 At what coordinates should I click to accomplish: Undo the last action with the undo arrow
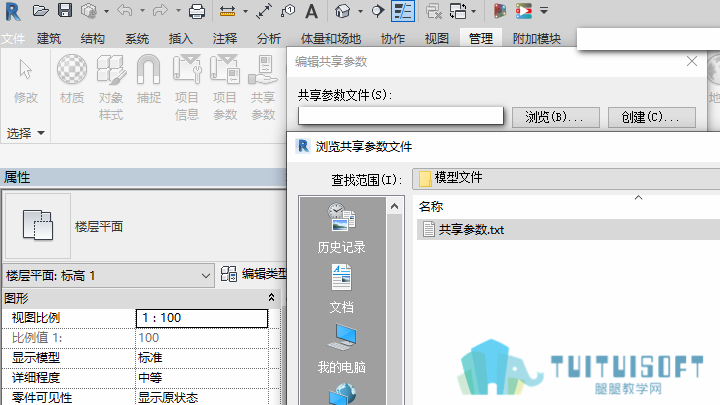coord(124,10)
